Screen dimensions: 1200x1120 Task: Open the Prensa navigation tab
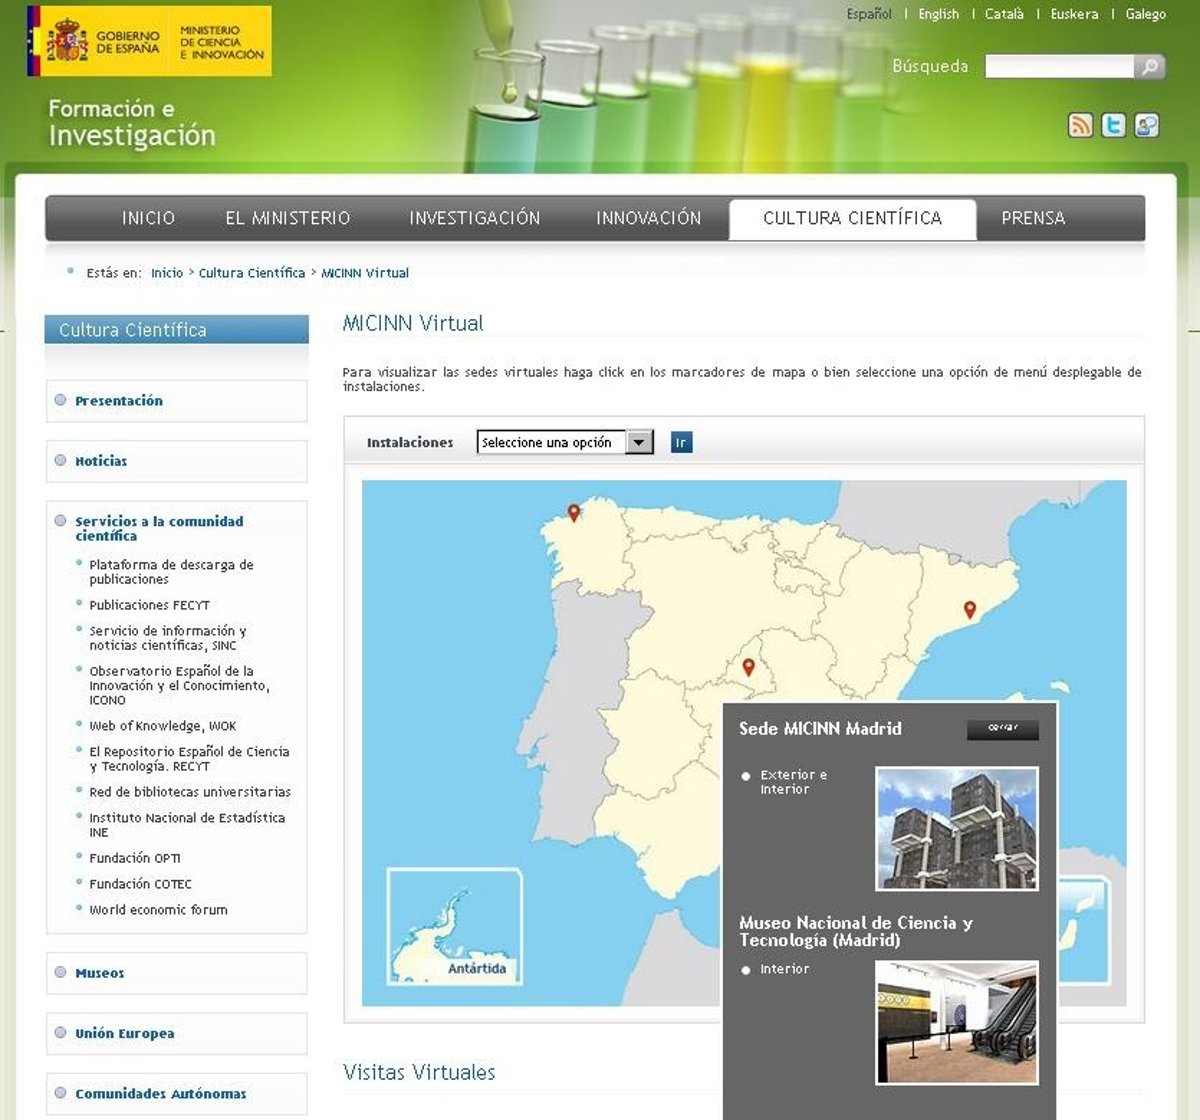[x=1033, y=218]
